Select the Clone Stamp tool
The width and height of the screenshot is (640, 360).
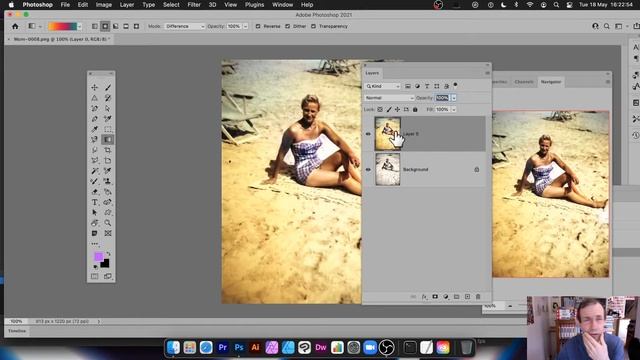(108, 181)
